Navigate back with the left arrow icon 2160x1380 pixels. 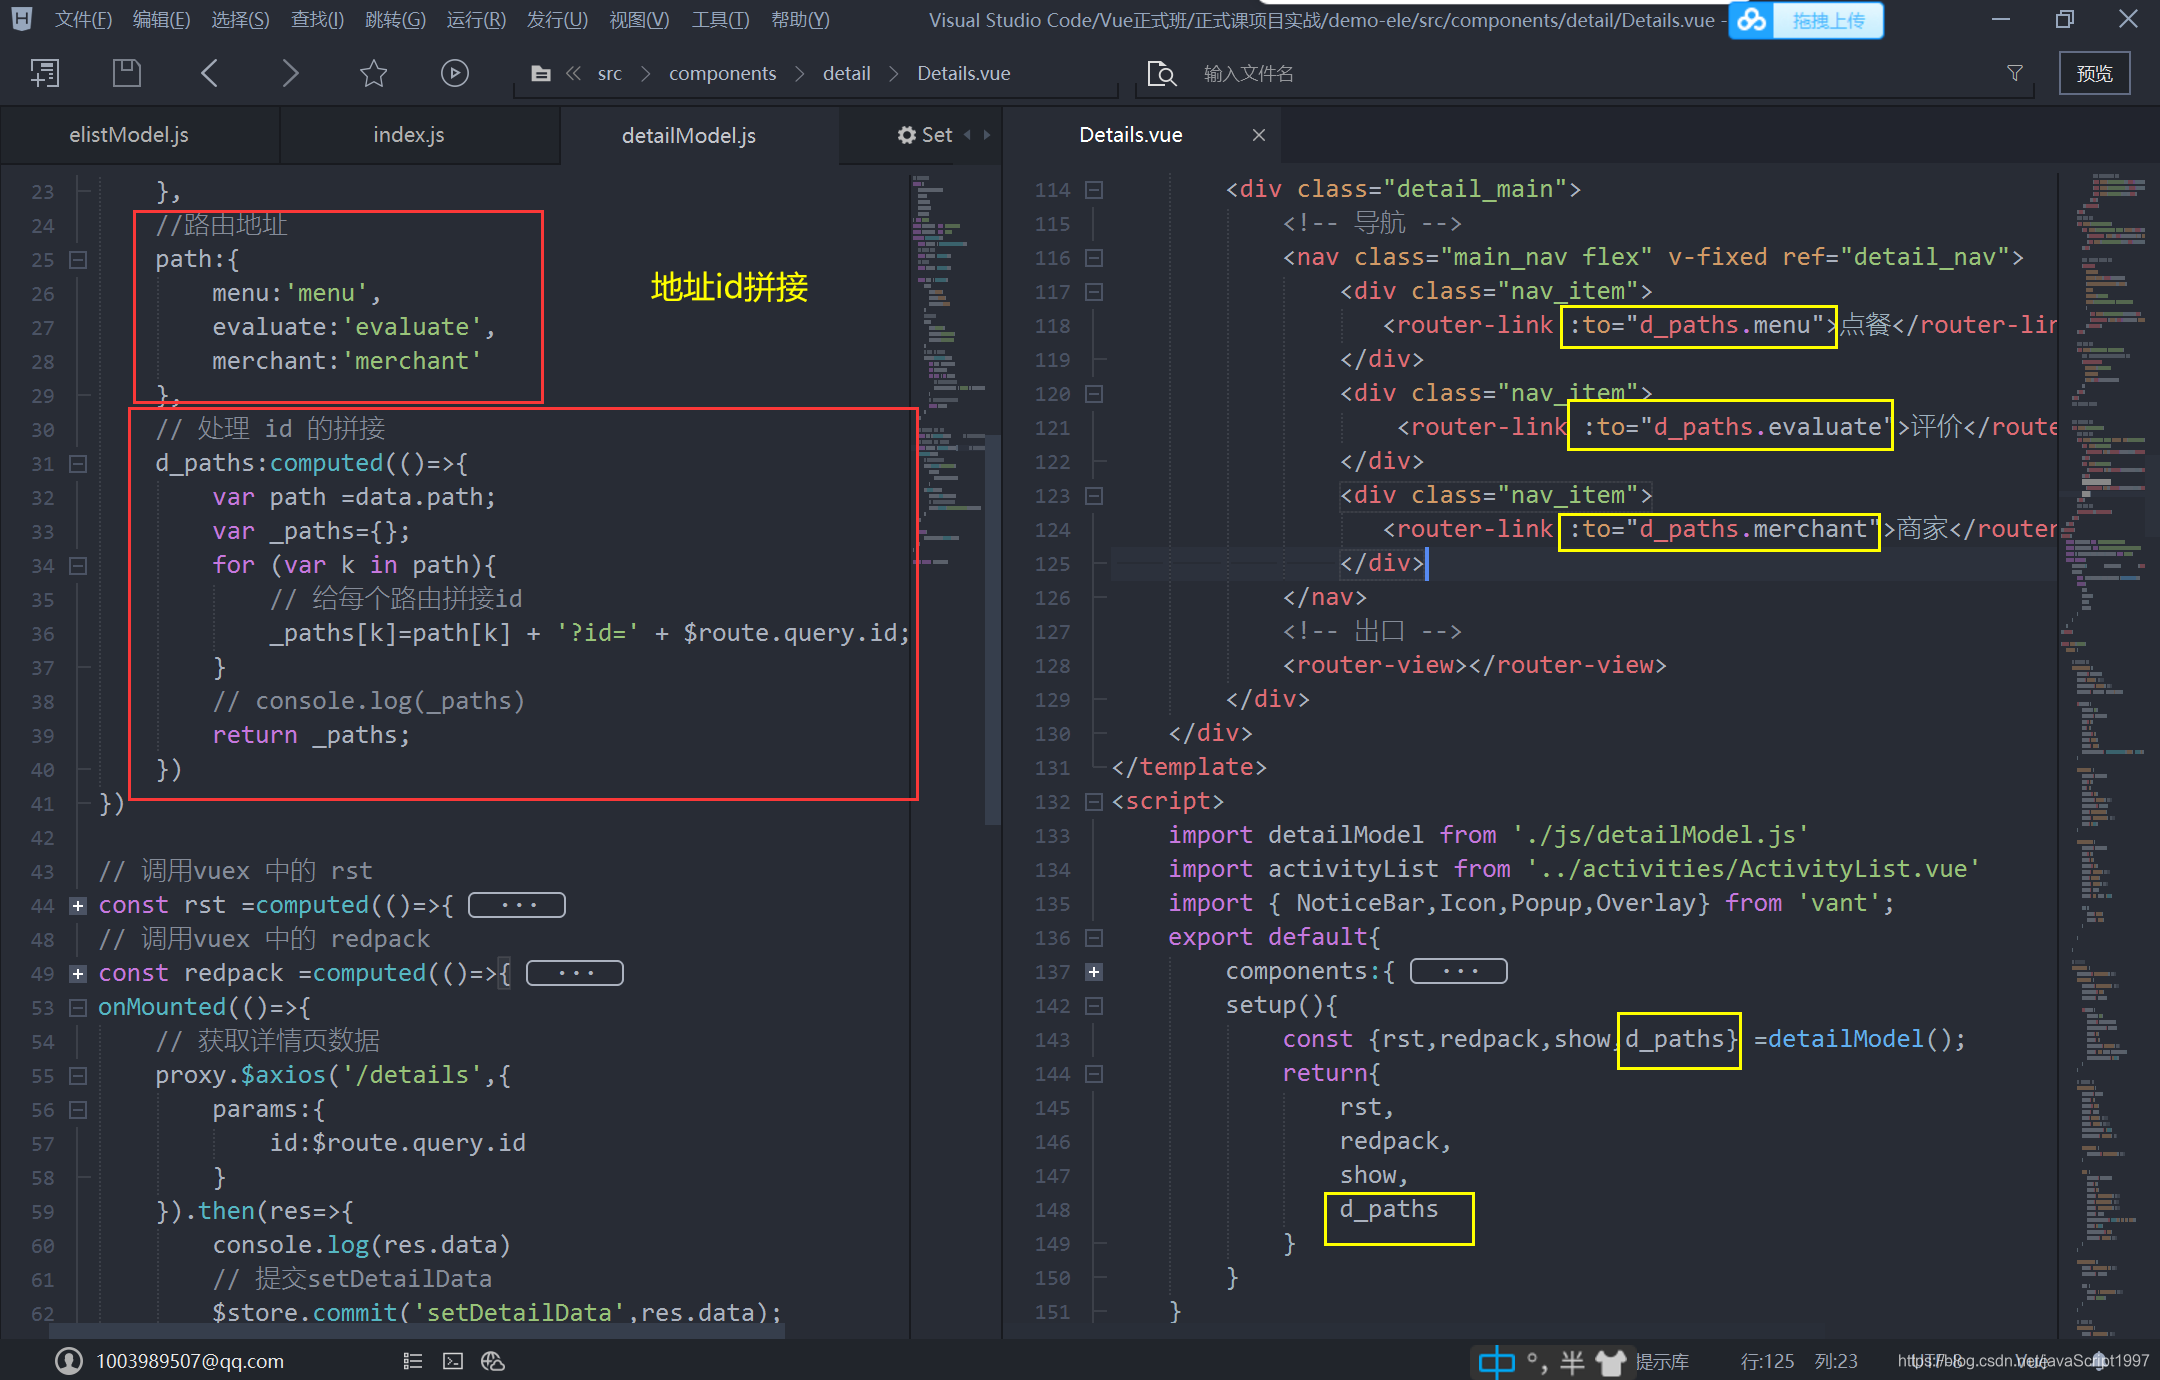click(x=209, y=73)
